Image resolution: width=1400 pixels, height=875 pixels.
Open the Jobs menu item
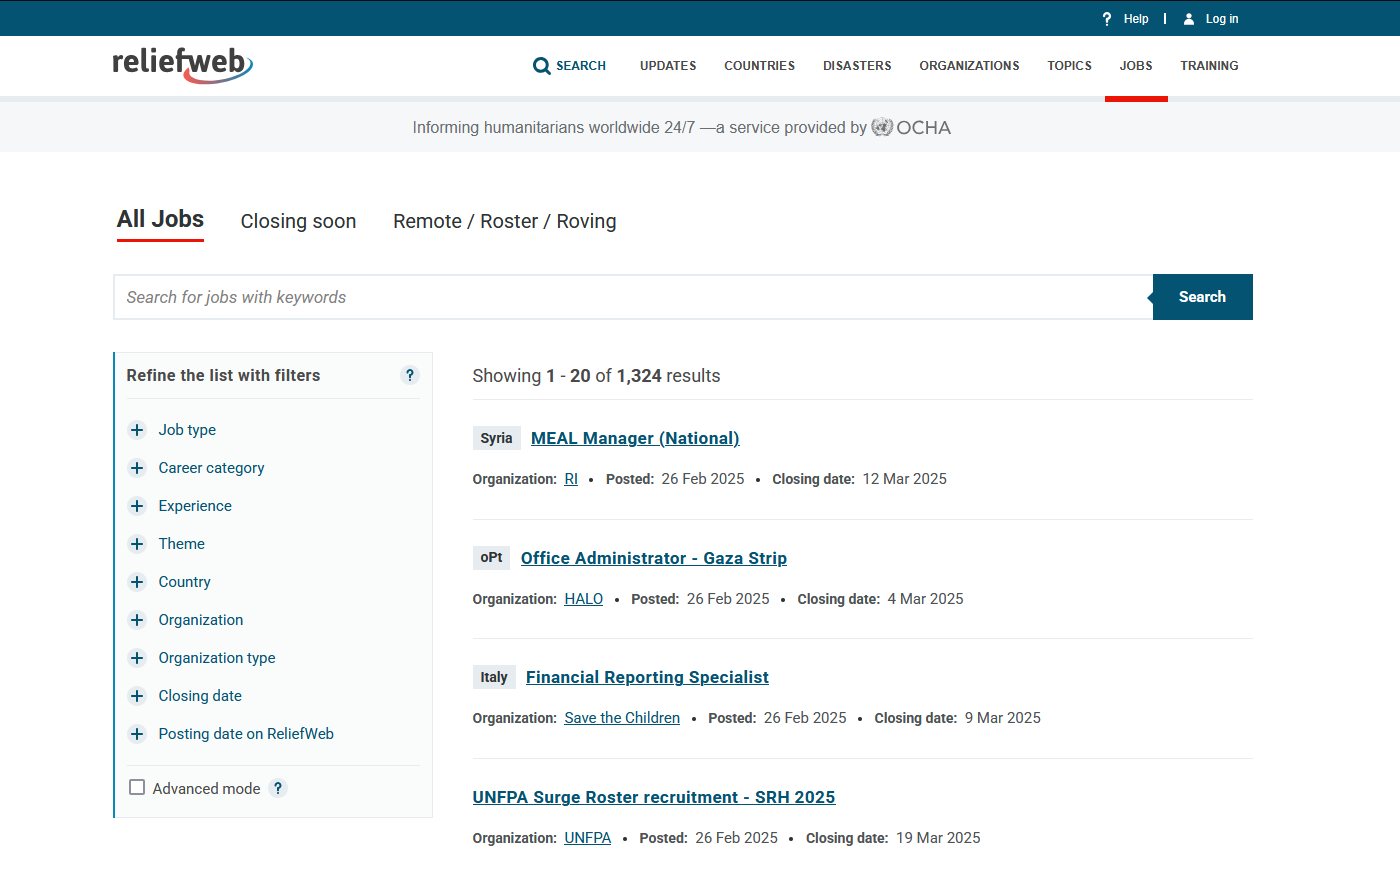(x=1136, y=66)
